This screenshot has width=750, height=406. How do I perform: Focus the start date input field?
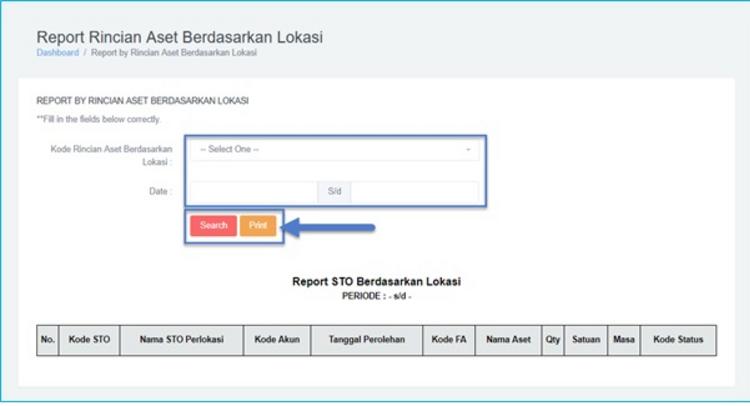[254, 190]
